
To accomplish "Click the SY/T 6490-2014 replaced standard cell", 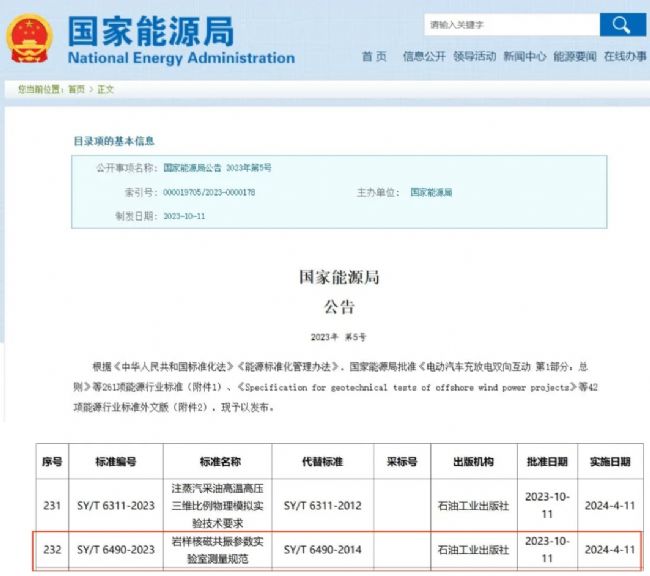I will tap(320, 549).
